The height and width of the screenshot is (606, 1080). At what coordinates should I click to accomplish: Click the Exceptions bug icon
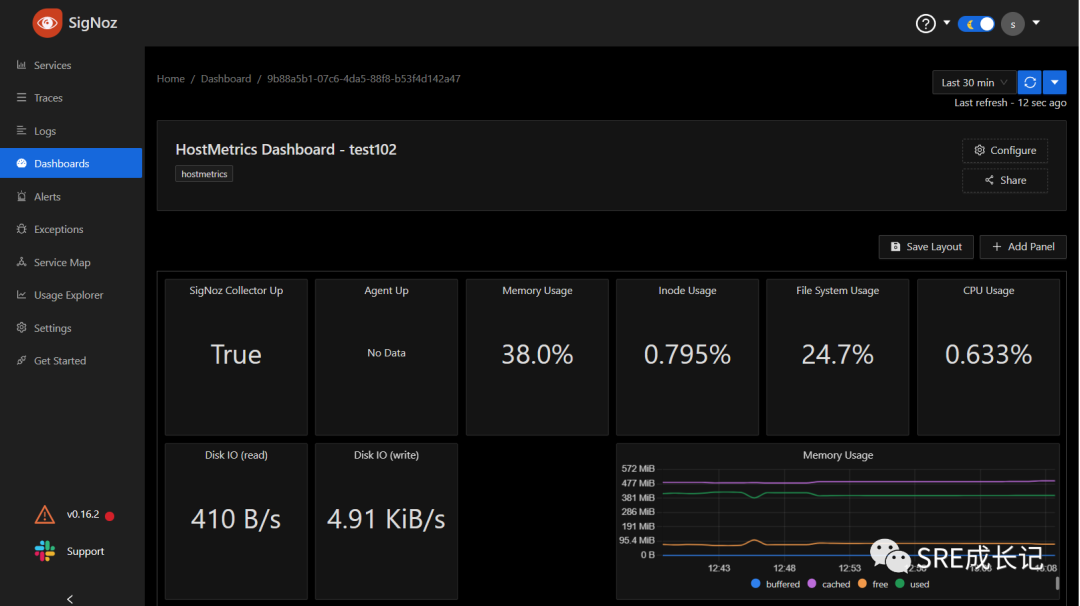coord(21,229)
